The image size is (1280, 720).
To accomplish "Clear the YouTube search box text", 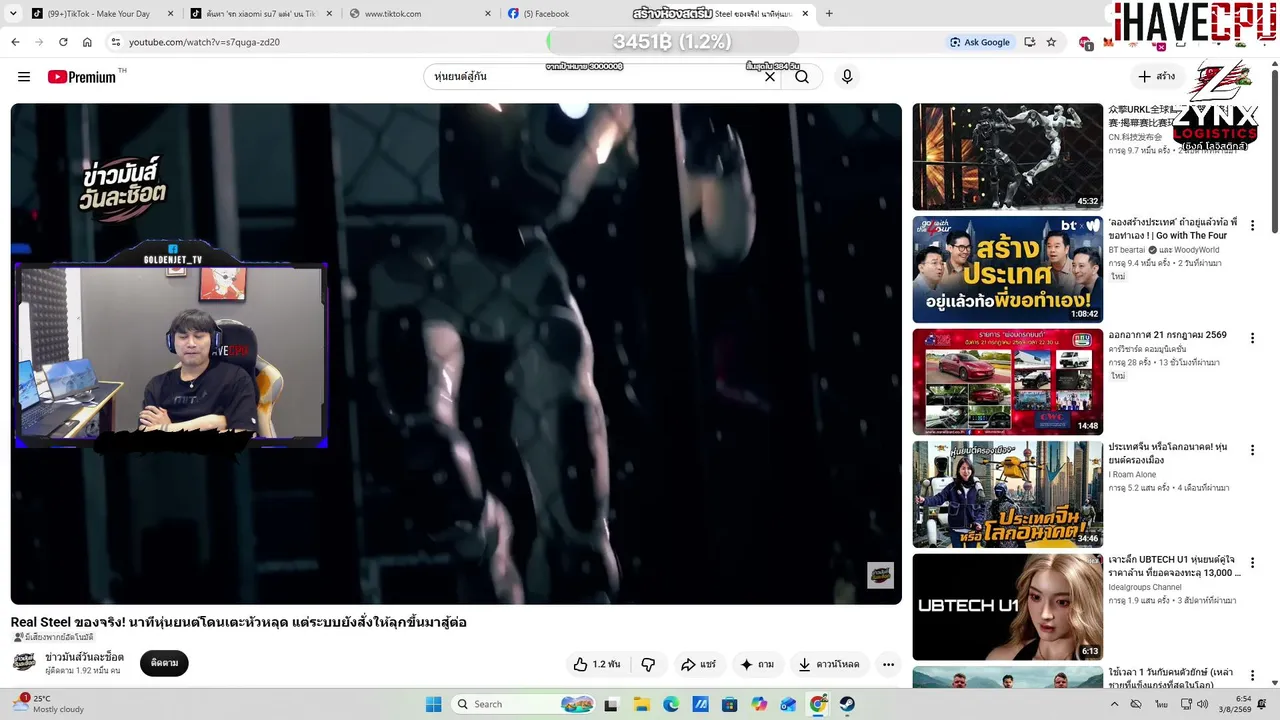I will 770,77.
